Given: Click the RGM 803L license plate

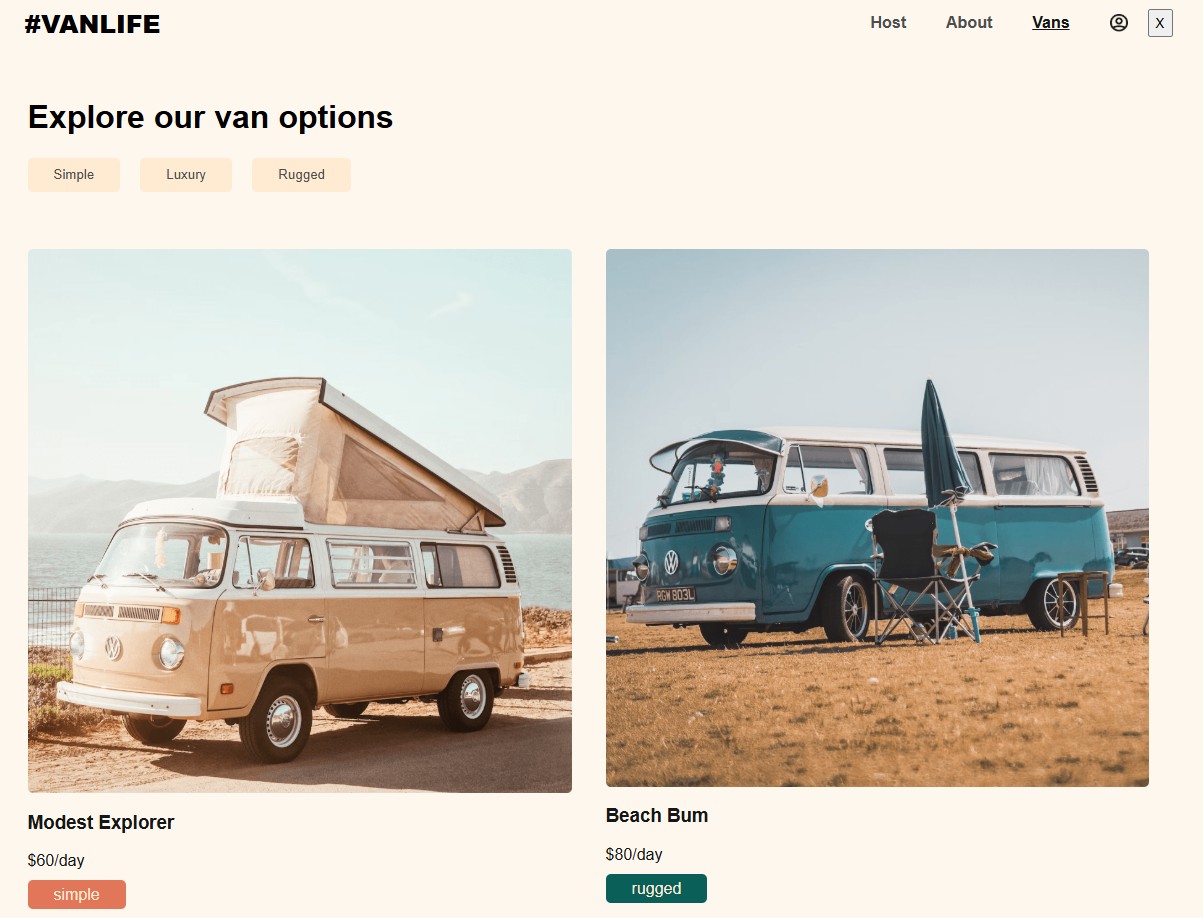Looking at the screenshot, I should 675,594.
